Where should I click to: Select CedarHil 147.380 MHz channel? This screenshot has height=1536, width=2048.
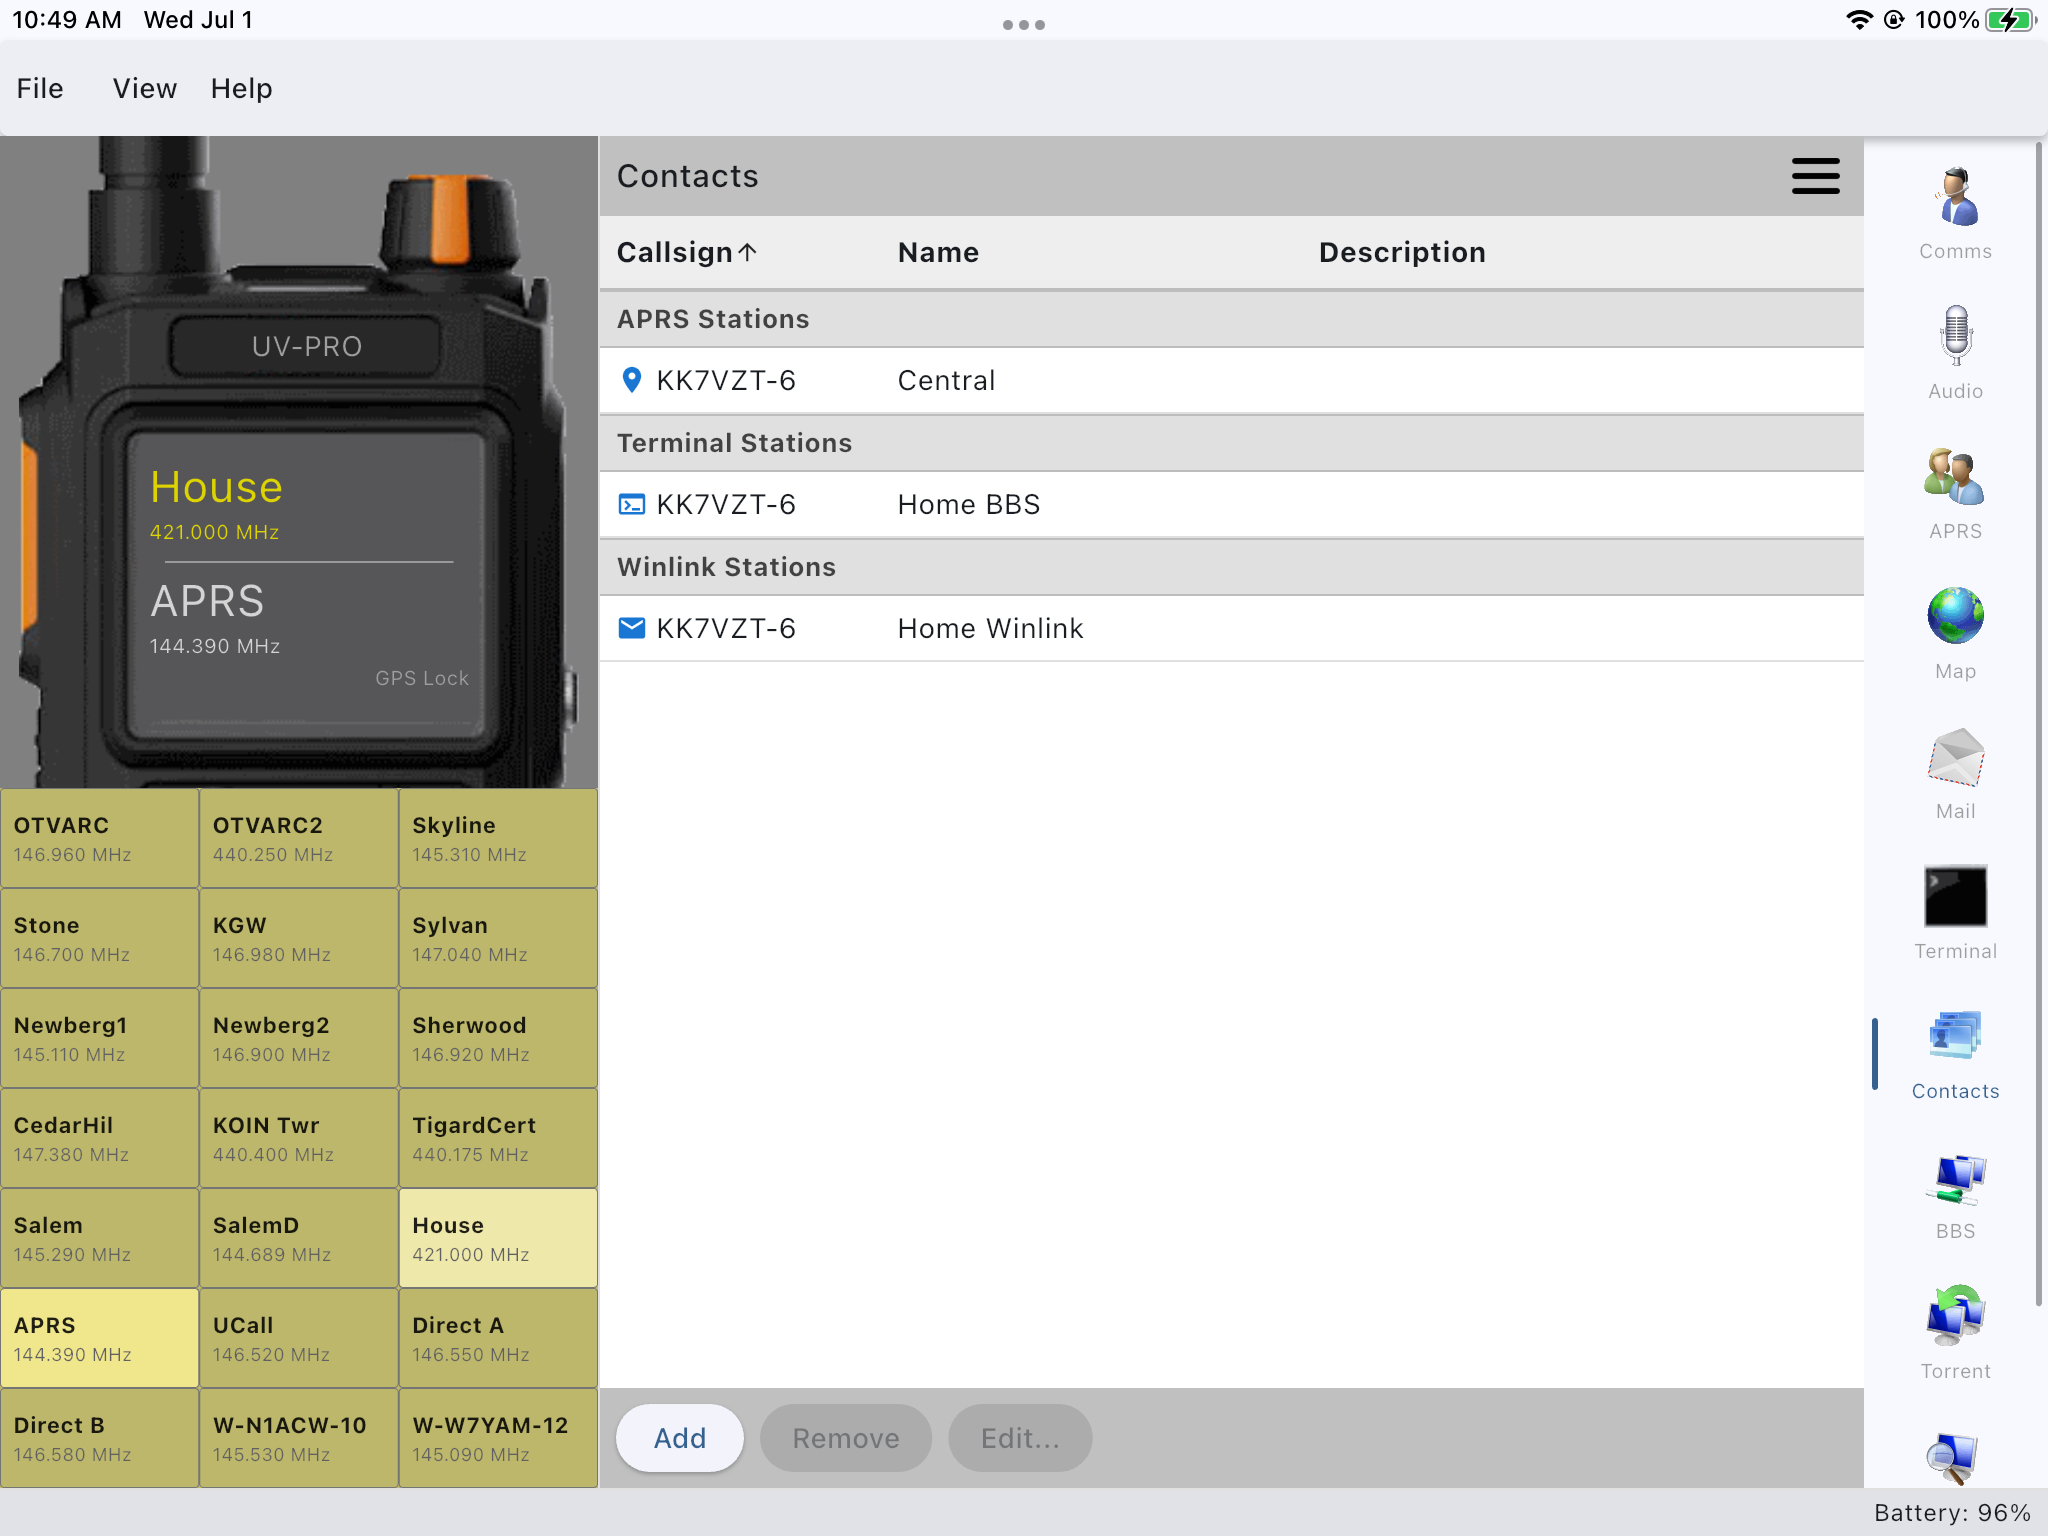(100, 1138)
